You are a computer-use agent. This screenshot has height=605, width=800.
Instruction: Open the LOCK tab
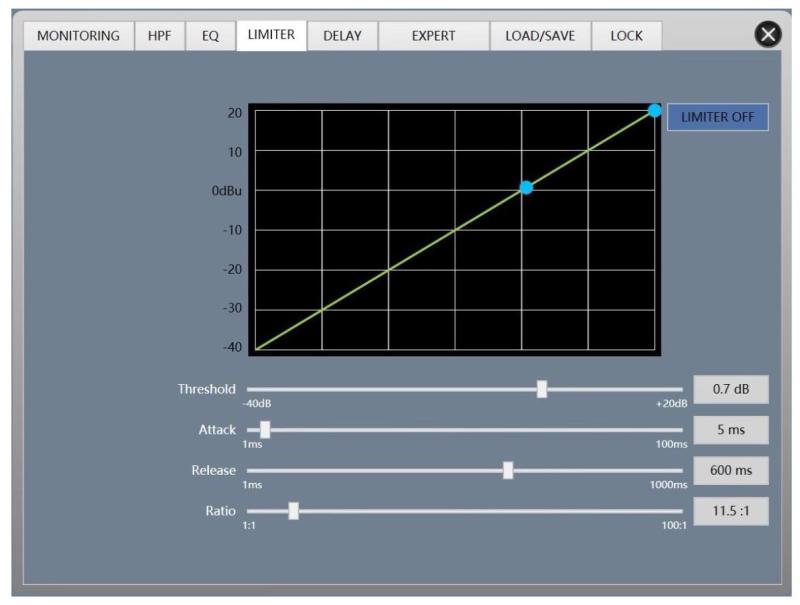click(x=626, y=36)
